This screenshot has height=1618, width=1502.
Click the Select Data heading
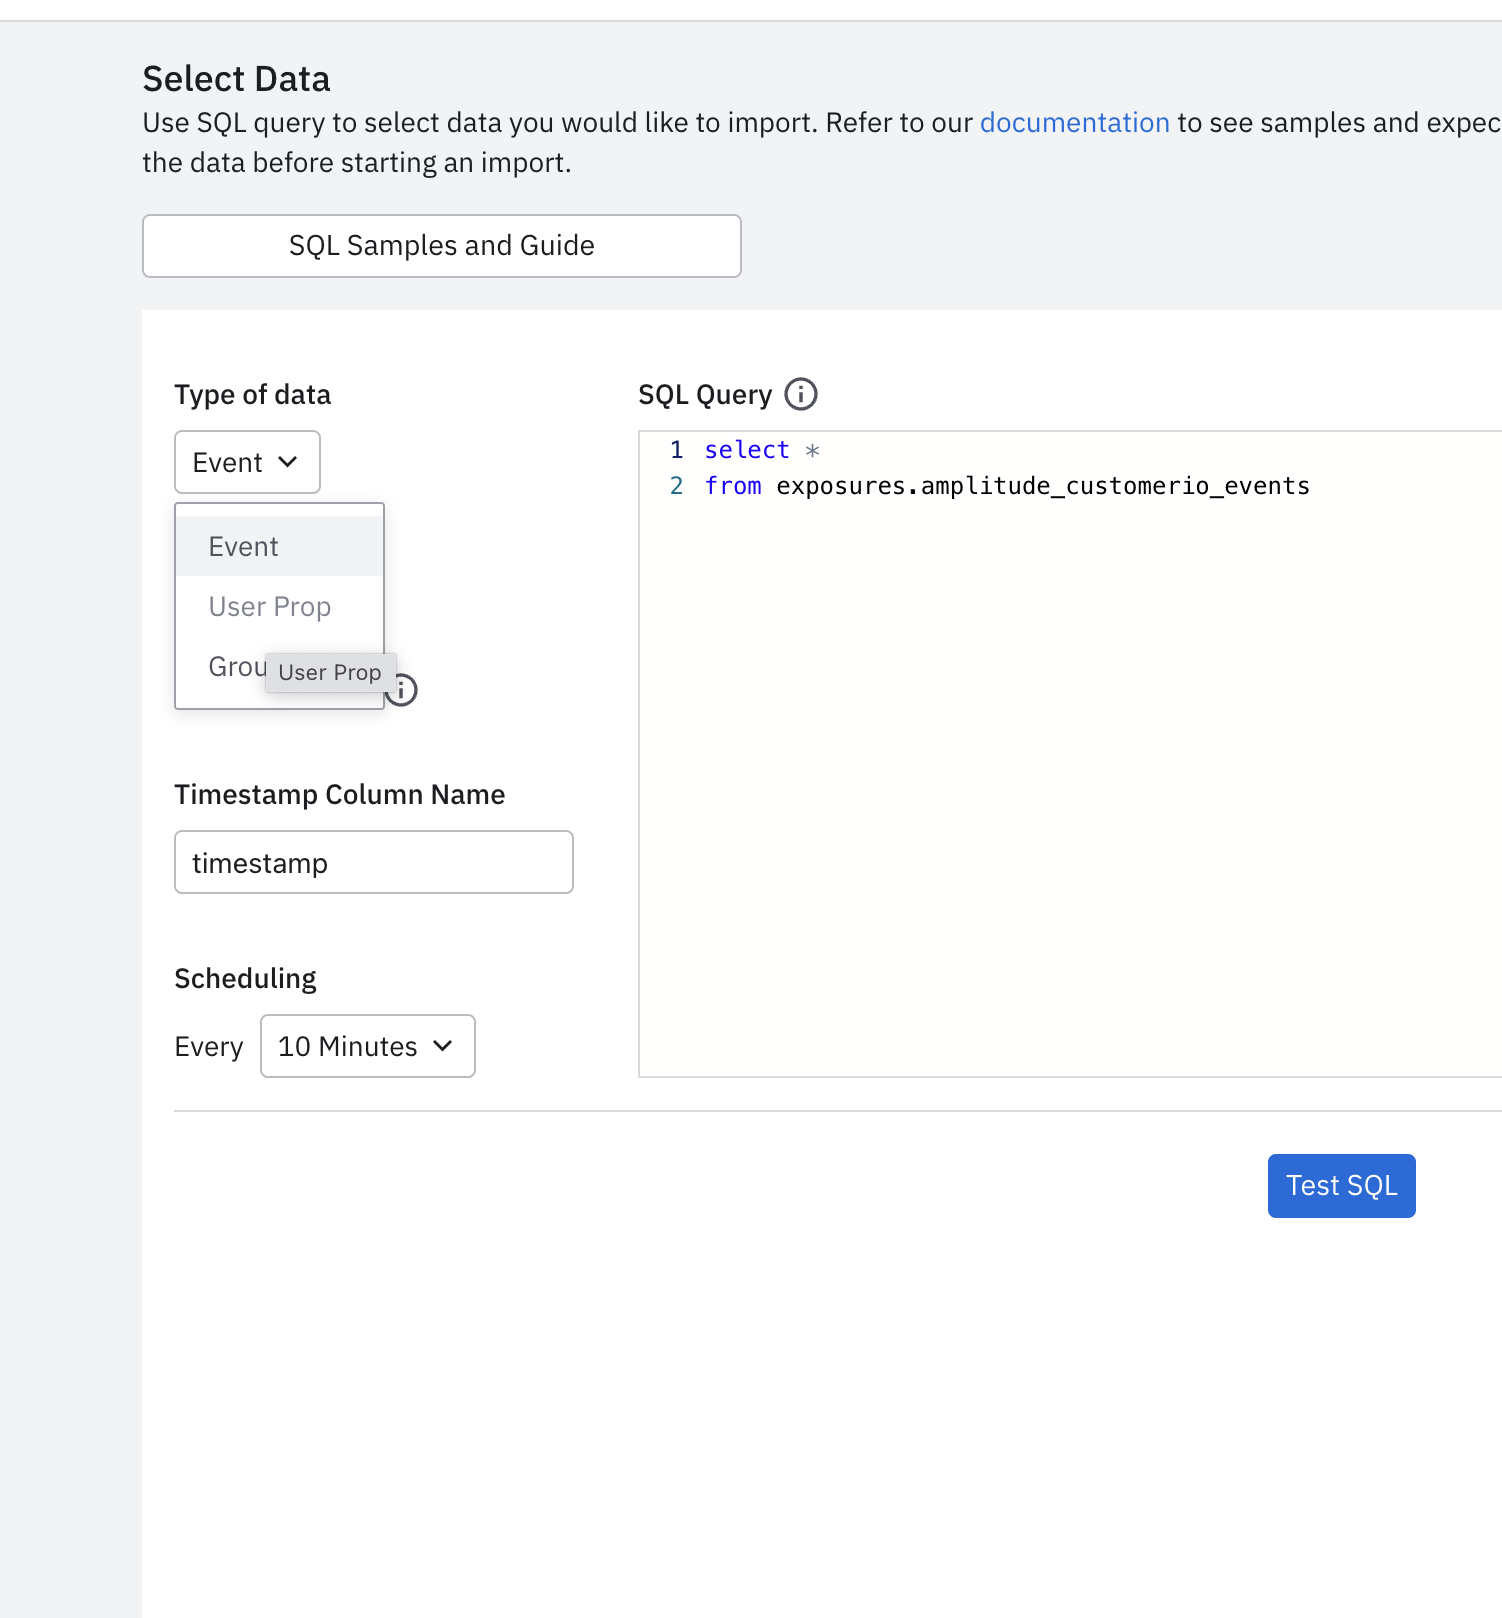pos(236,79)
